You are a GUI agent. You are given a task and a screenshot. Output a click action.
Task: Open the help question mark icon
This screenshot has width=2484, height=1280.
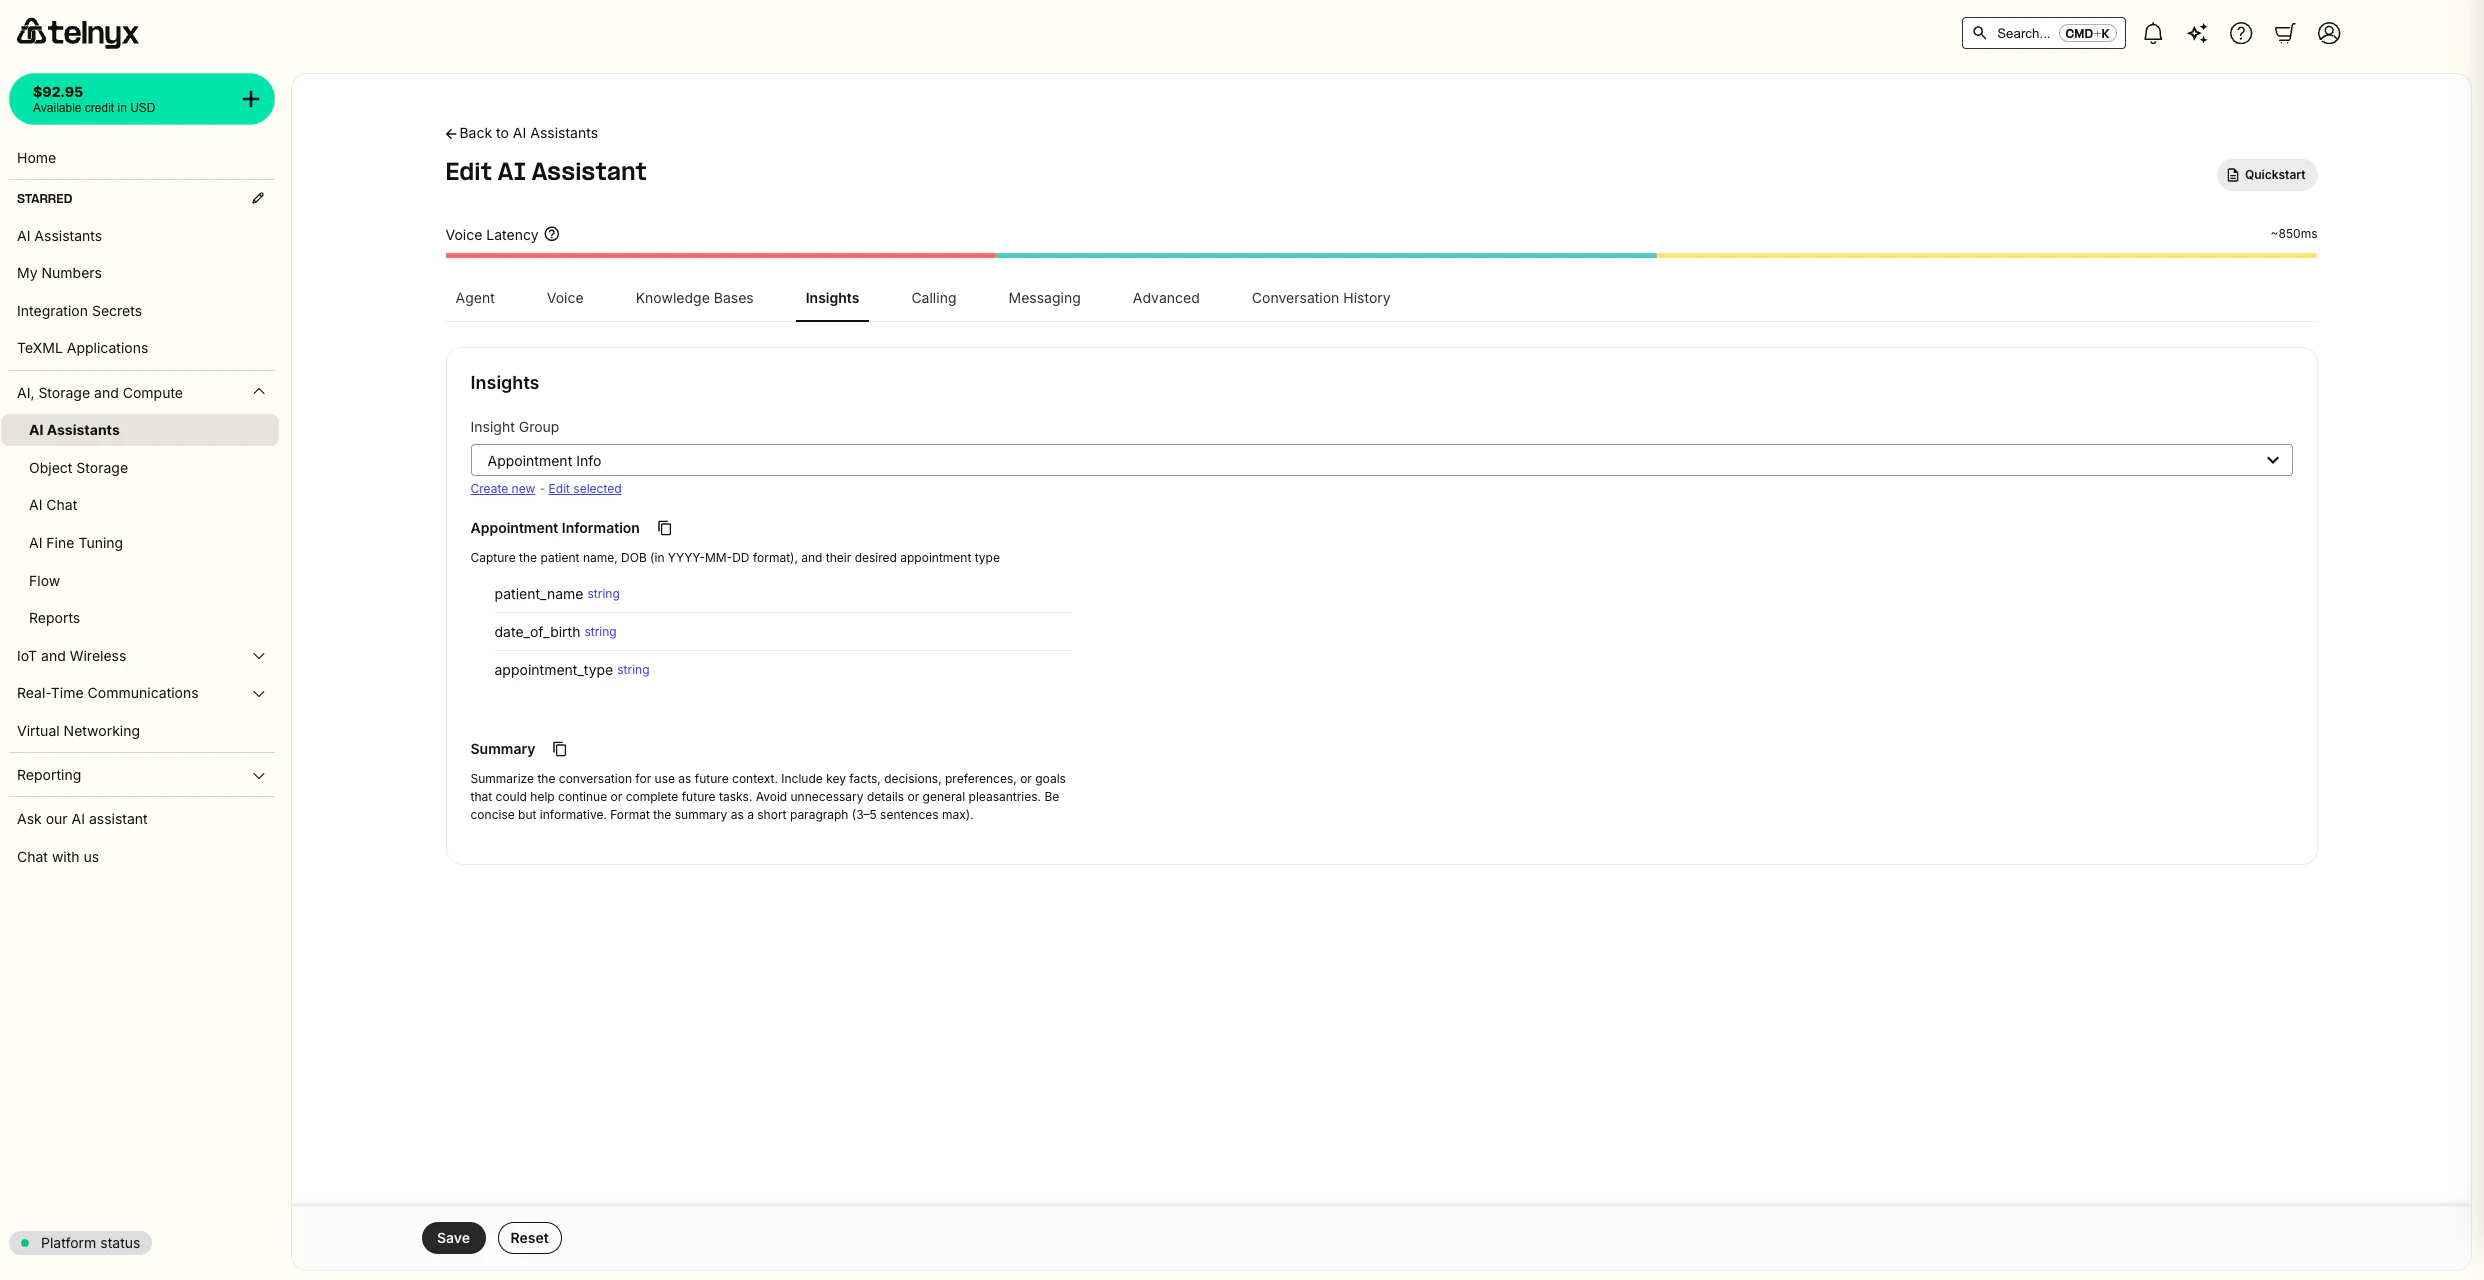pos(2241,33)
